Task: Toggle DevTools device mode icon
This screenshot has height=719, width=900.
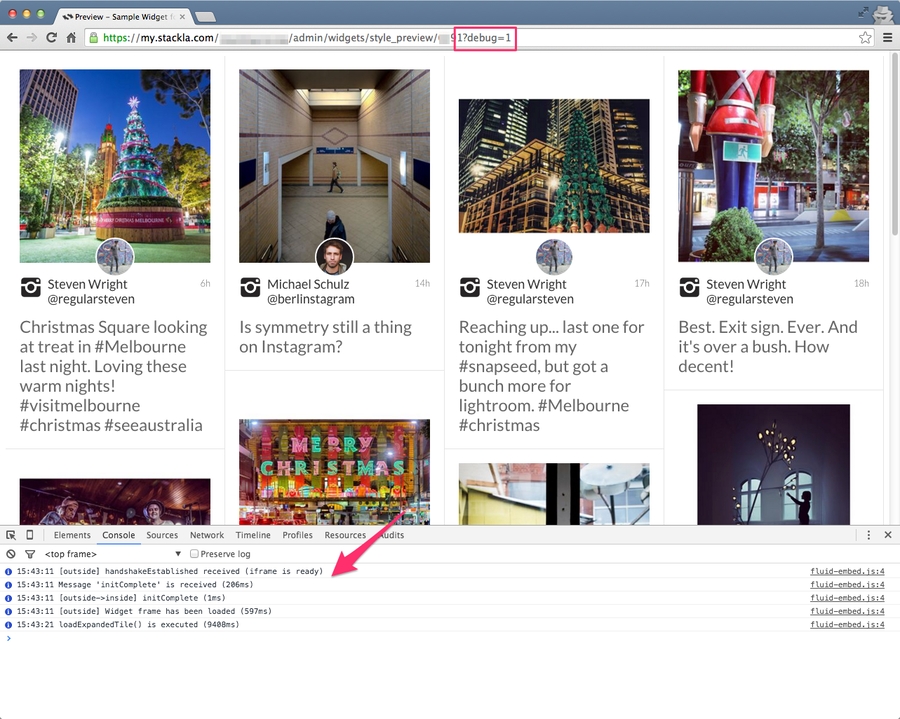Action: 30,535
